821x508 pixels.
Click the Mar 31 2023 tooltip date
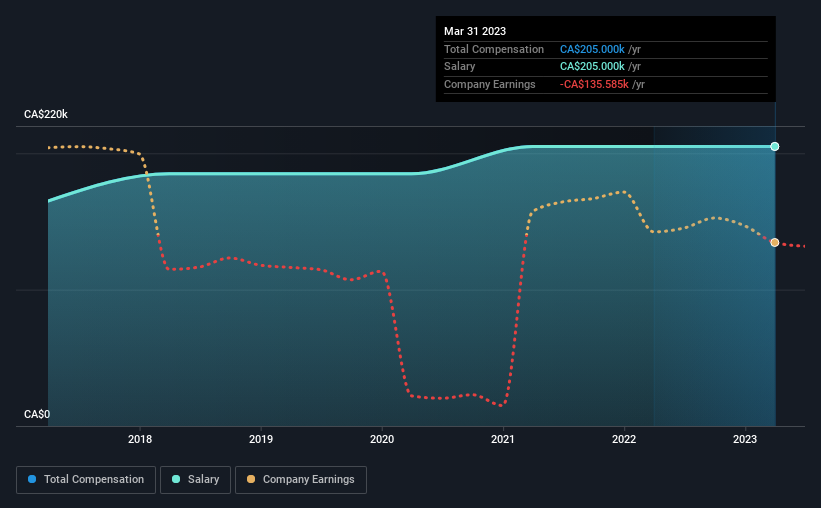pos(475,31)
